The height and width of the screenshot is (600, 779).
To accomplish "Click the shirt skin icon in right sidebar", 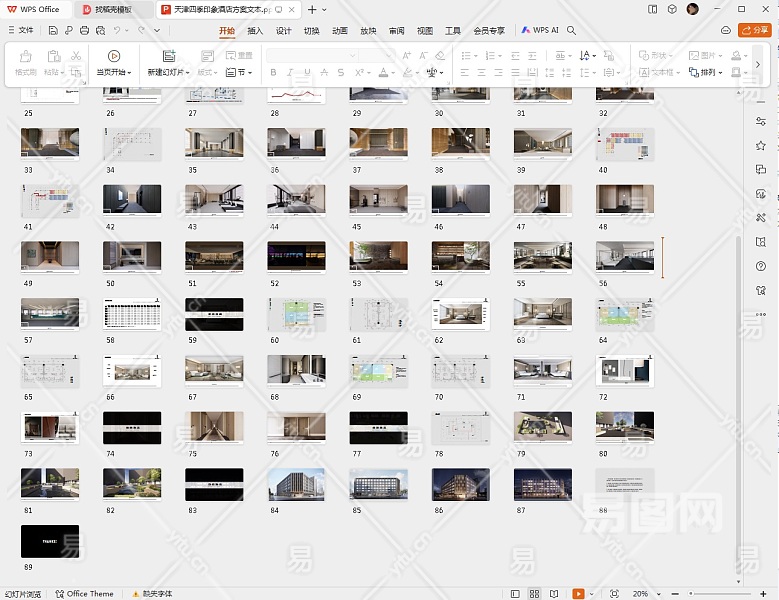I will [x=761, y=289].
